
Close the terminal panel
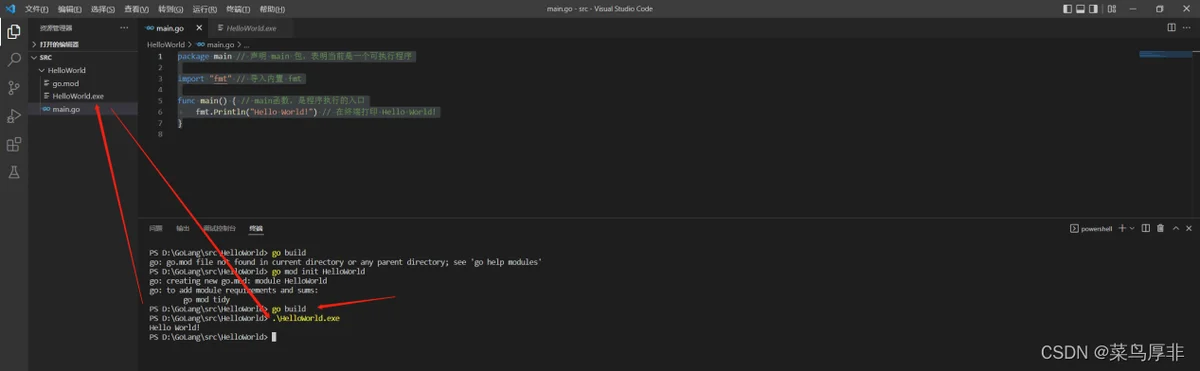tap(1188, 228)
